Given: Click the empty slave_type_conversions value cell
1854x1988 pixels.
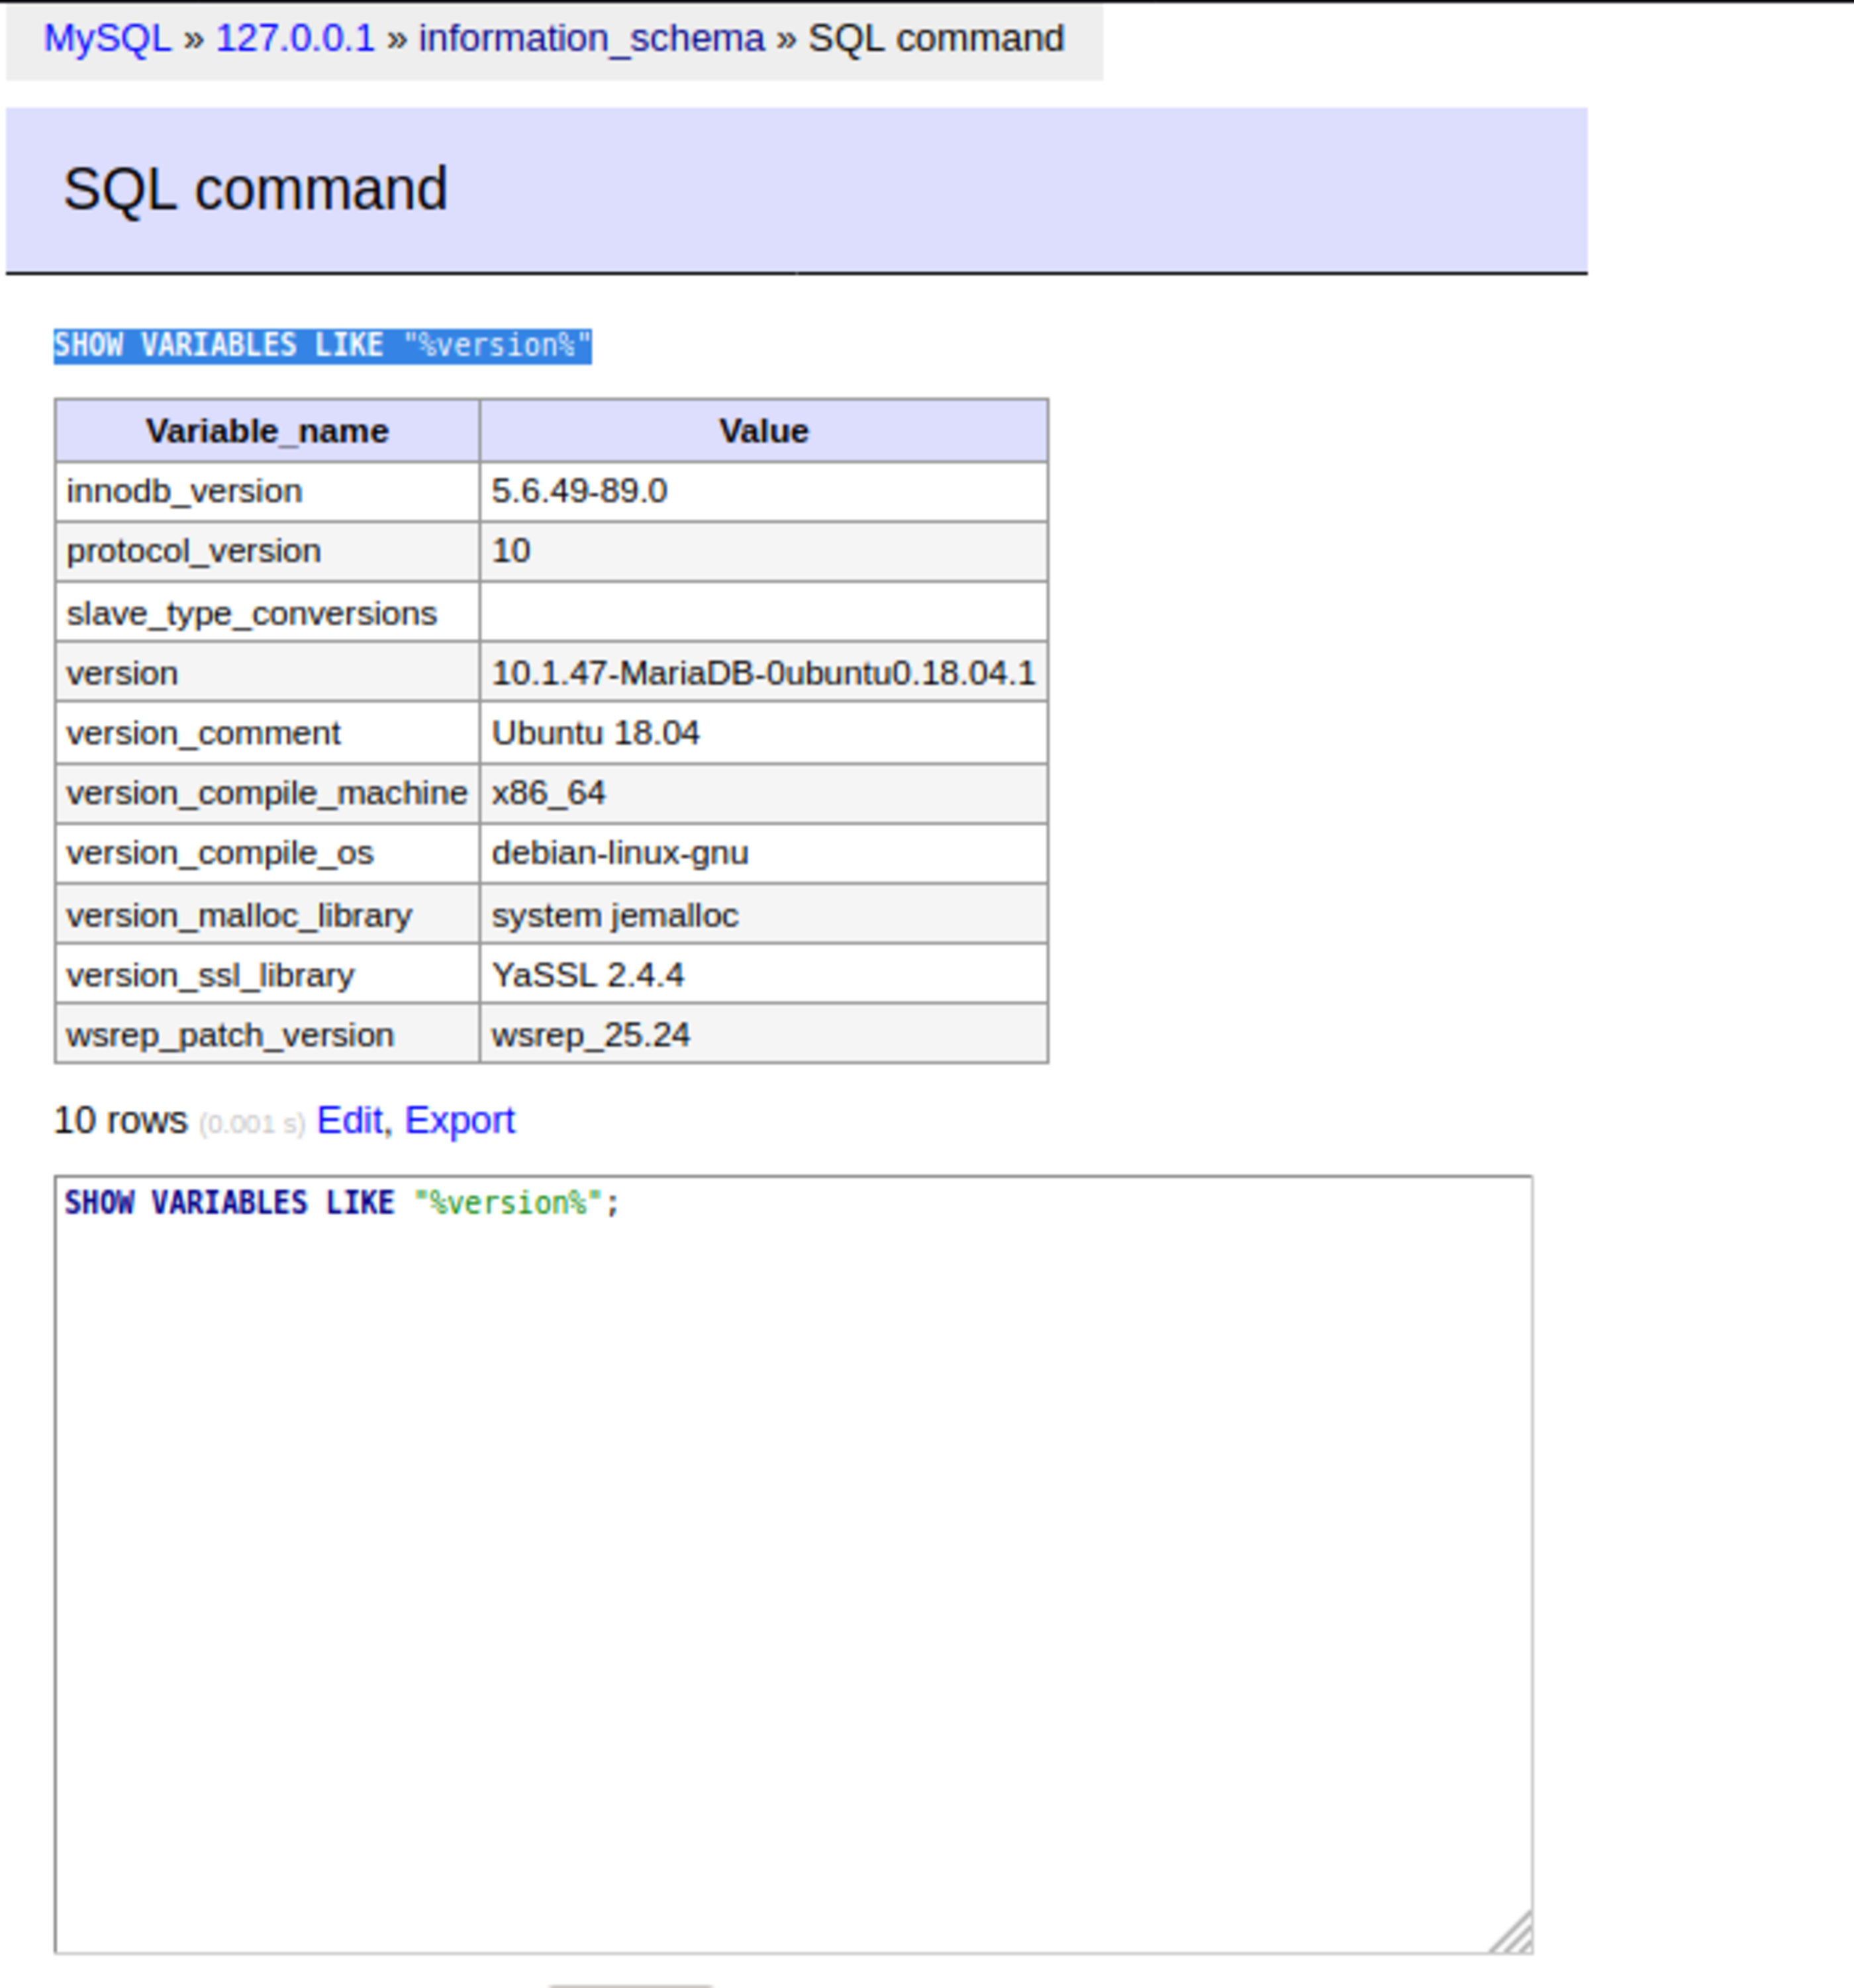Looking at the screenshot, I should (763, 612).
